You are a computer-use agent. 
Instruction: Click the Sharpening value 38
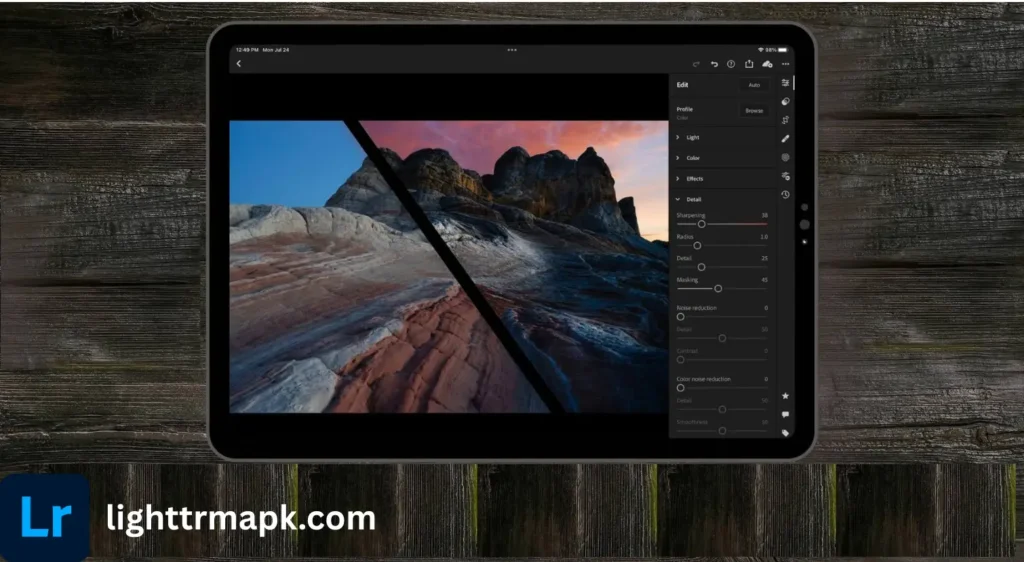(x=764, y=215)
